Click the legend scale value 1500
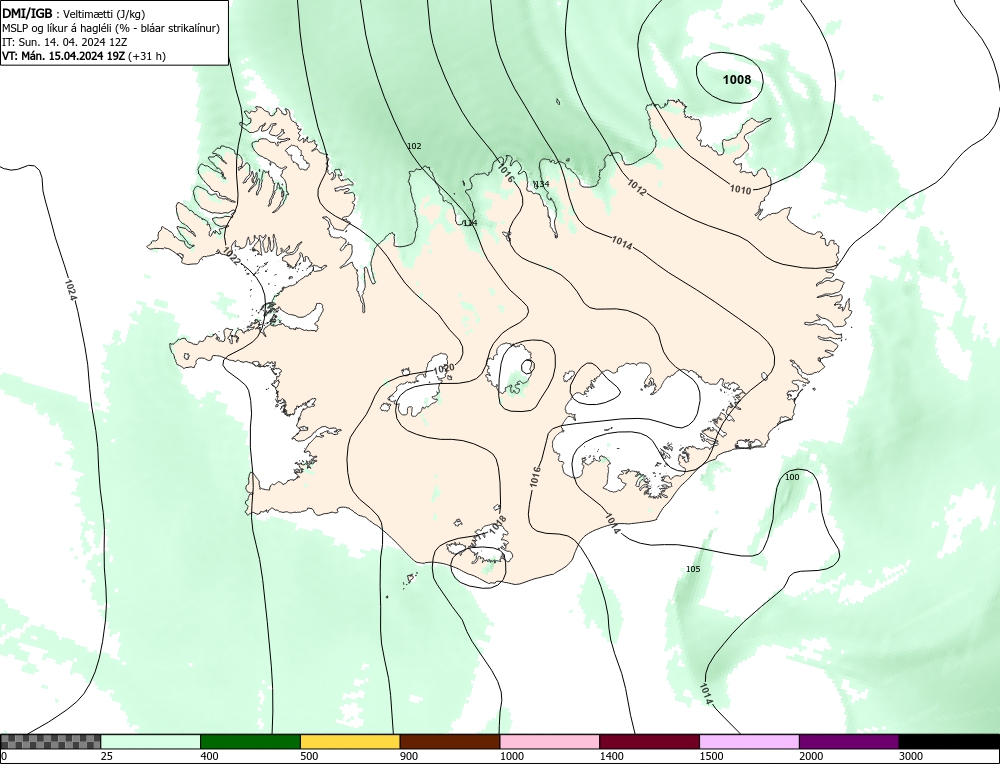The width and height of the screenshot is (1000, 764). point(711,756)
